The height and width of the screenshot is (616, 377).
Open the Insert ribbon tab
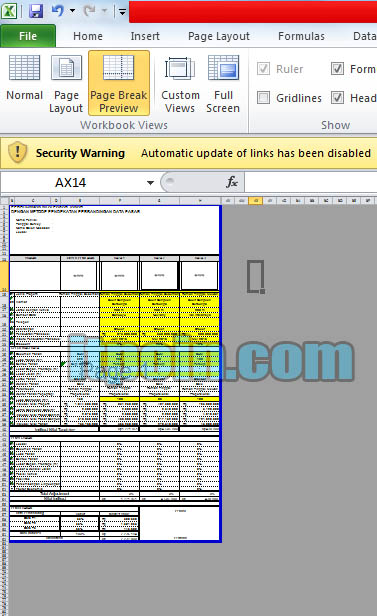[x=145, y=36]
